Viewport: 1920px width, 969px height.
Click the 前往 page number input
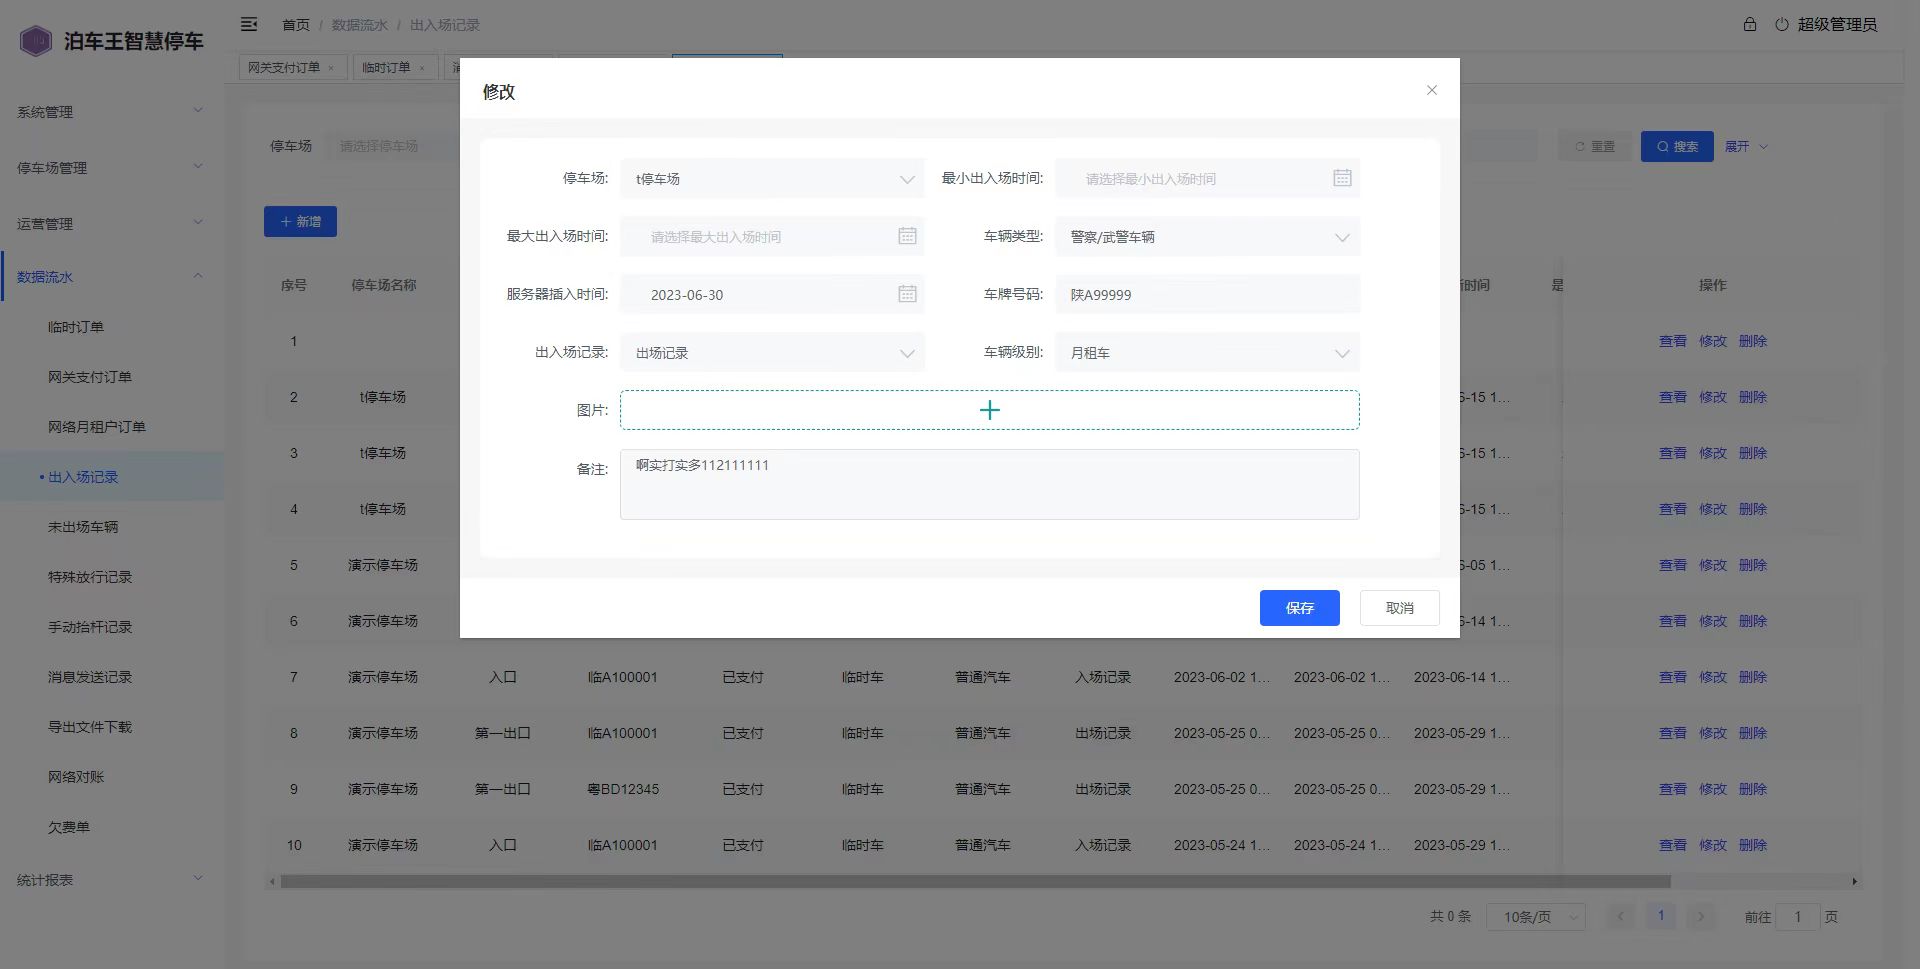(x=1797, y=917)
